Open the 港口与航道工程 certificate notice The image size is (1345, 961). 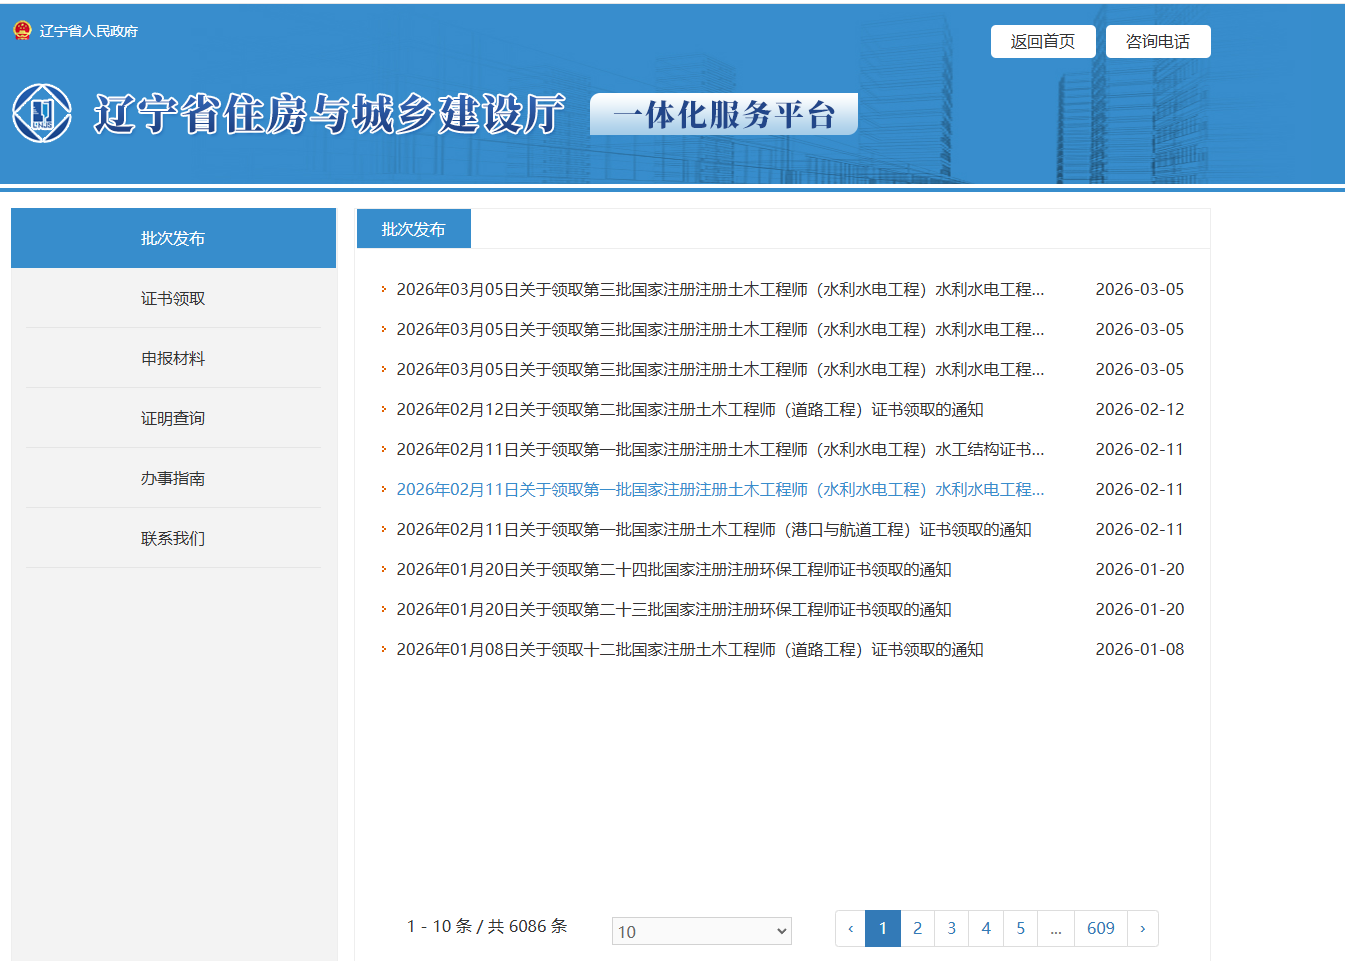click(713, 529)
